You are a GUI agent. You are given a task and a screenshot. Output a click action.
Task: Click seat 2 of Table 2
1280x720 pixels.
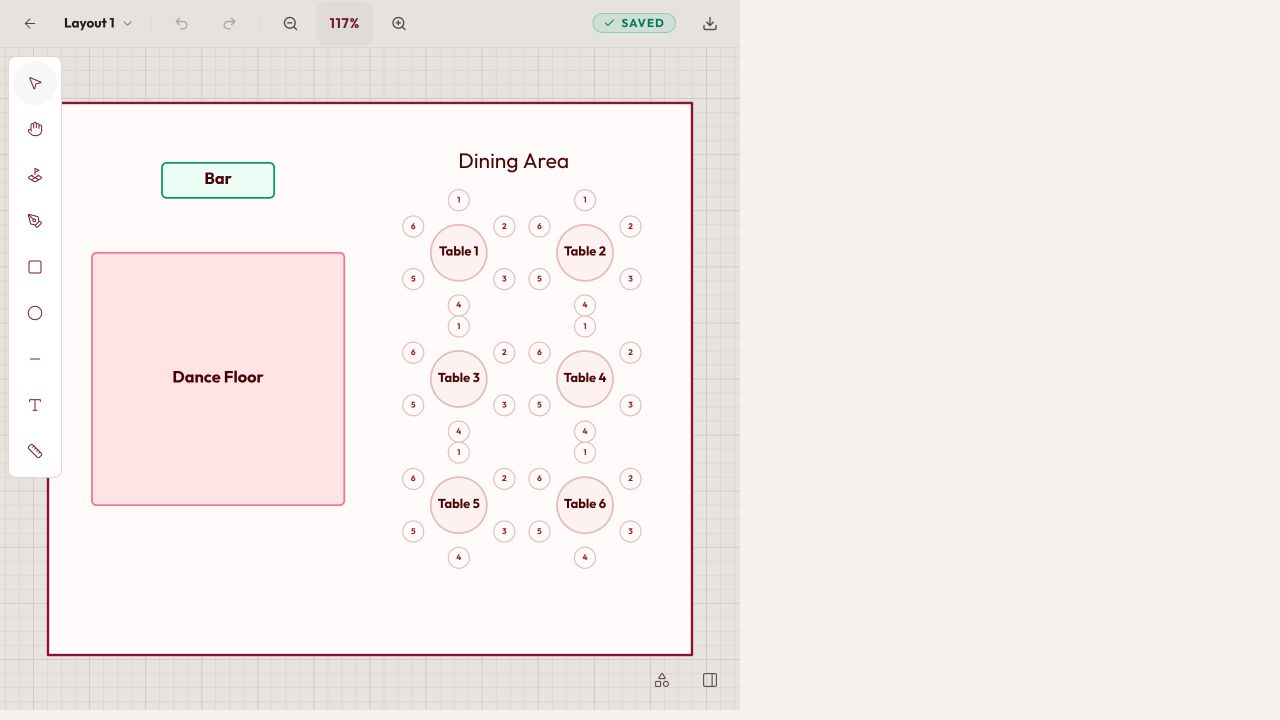pyautogui.click(x=630, y=226)
